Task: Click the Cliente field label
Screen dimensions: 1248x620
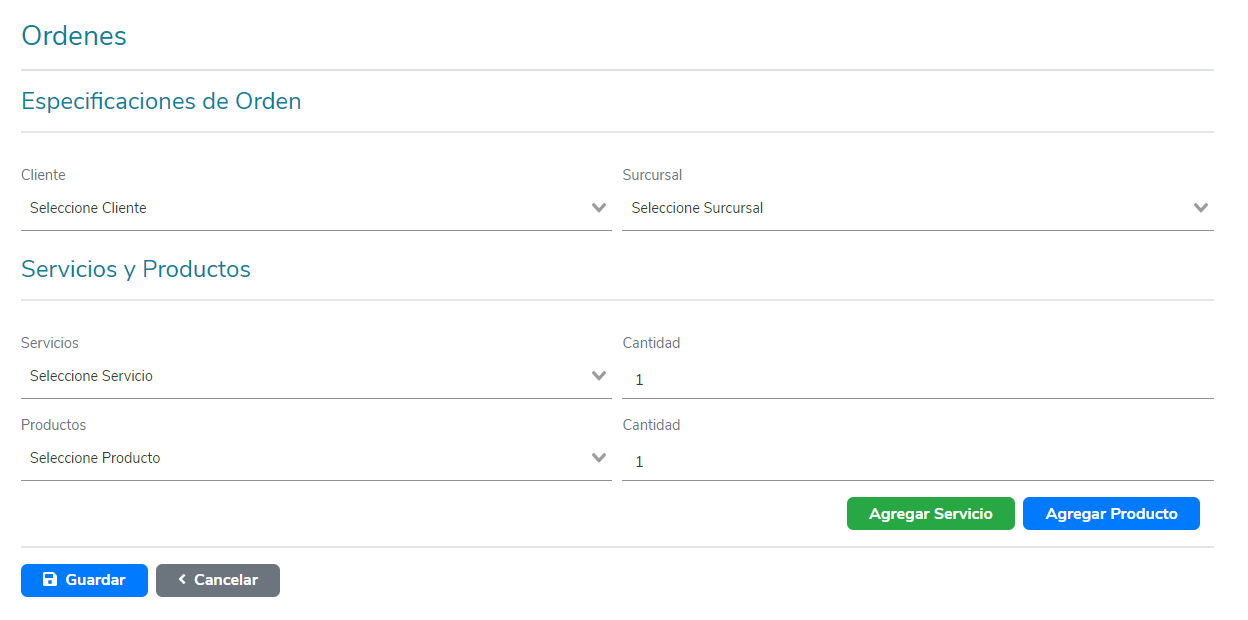Action: [43, 175]
